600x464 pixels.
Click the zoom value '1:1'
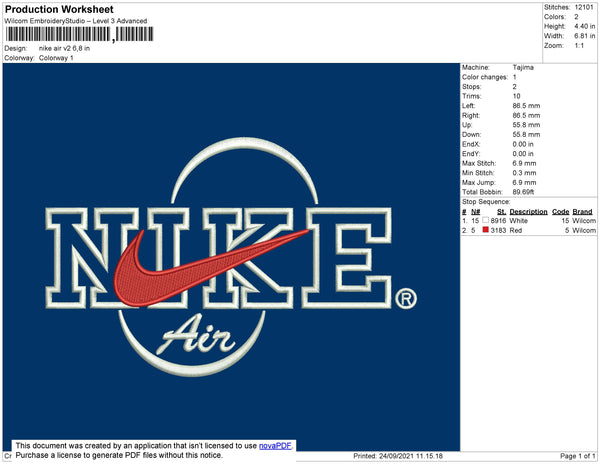579,46
